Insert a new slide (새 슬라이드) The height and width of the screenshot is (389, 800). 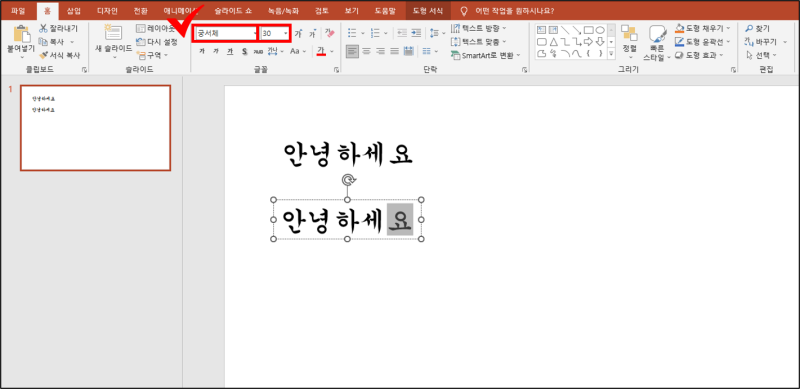pos(113,42)
